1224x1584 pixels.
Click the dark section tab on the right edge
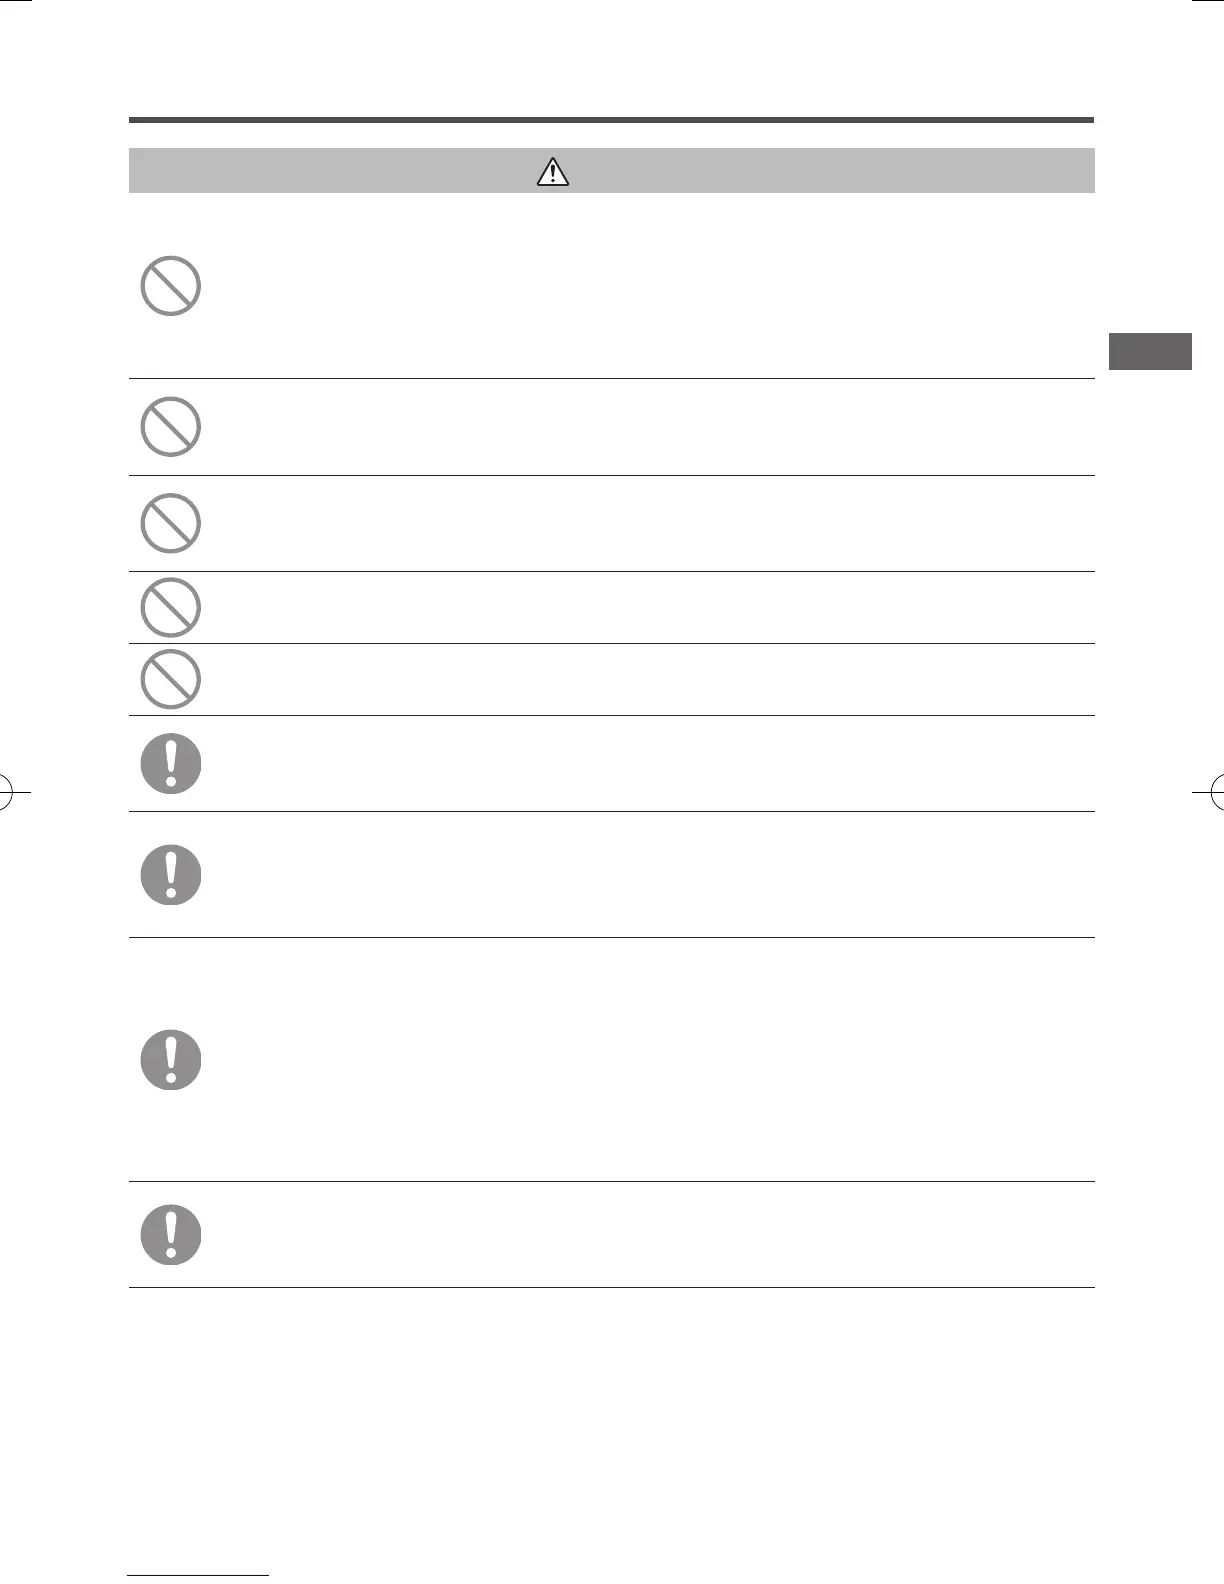coord(1150,351)
